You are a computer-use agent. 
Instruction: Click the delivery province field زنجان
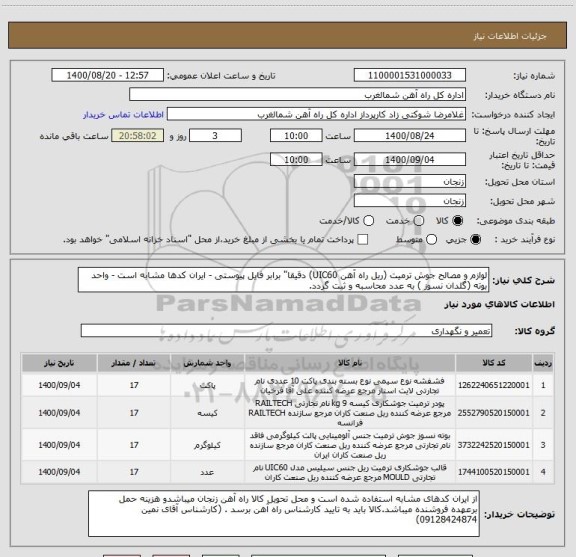410,182
